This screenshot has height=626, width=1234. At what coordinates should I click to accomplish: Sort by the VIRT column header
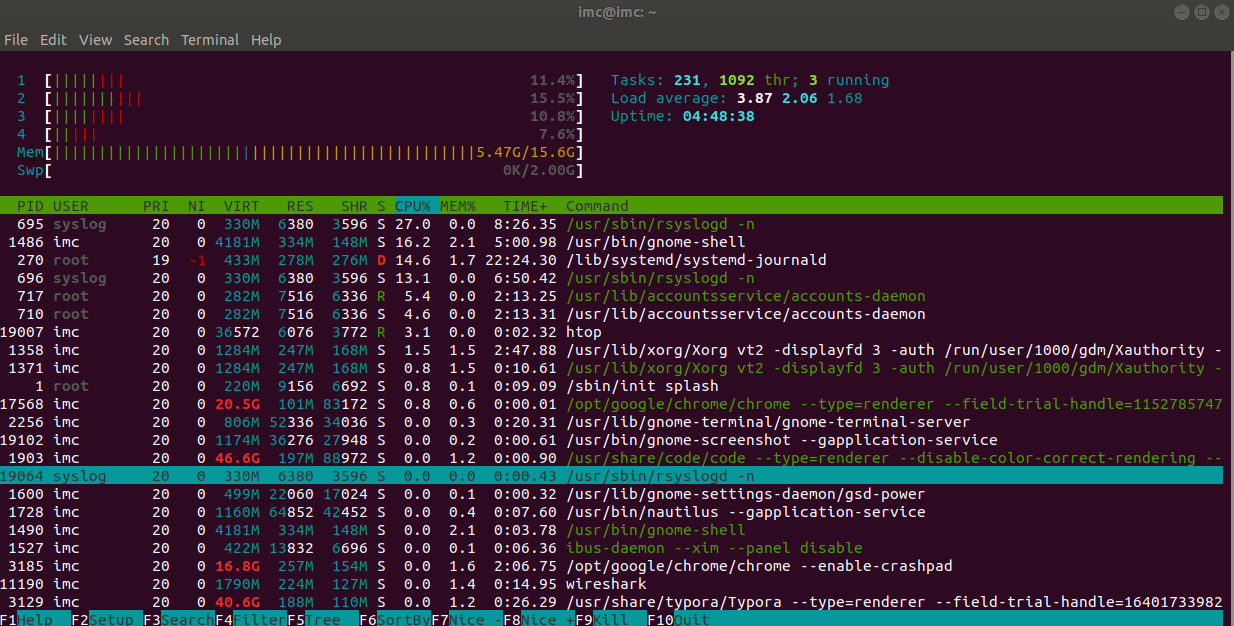tap(242, 206)
